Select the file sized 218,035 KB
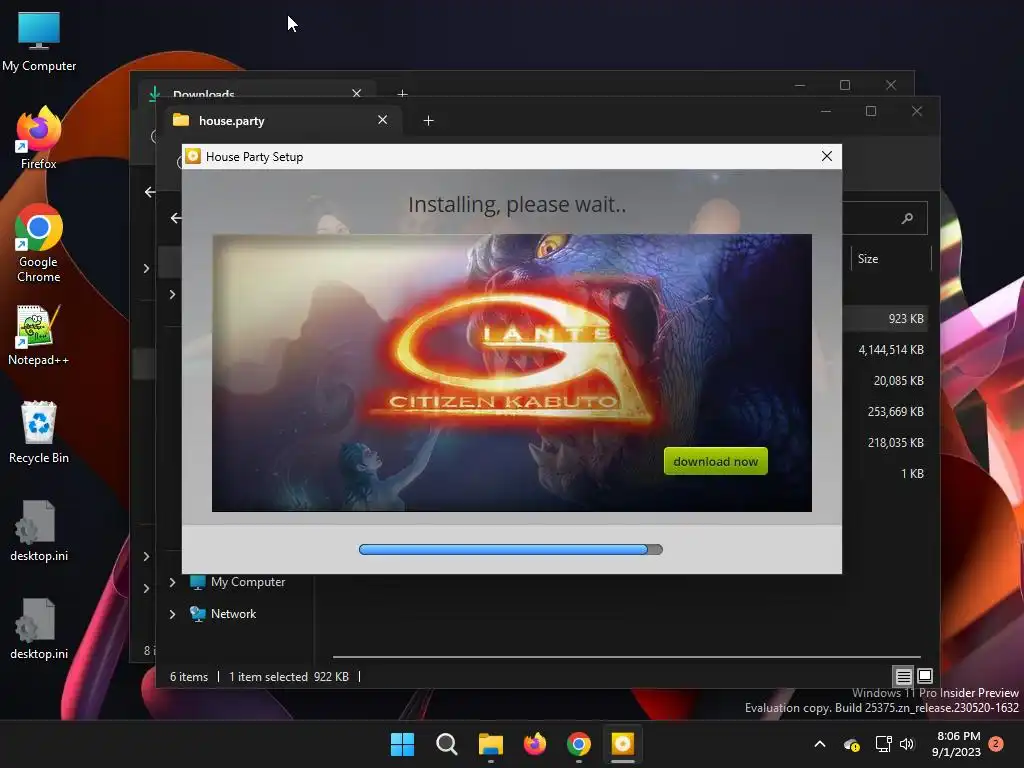1024x768 pixels. tap(895, 443)
